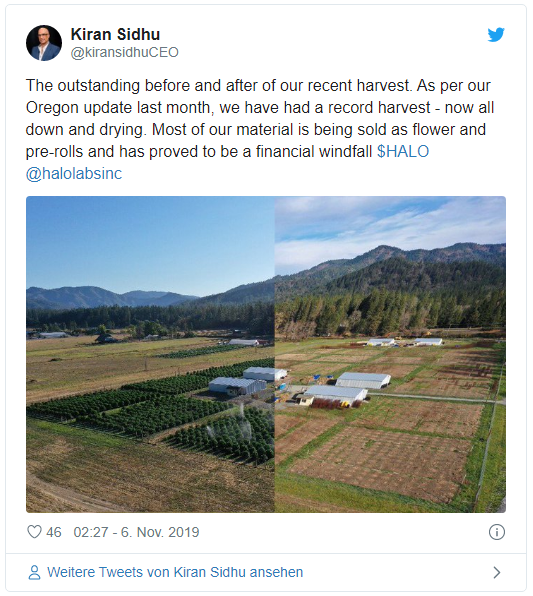Open the before harvest photo on left

pos(150,354)
